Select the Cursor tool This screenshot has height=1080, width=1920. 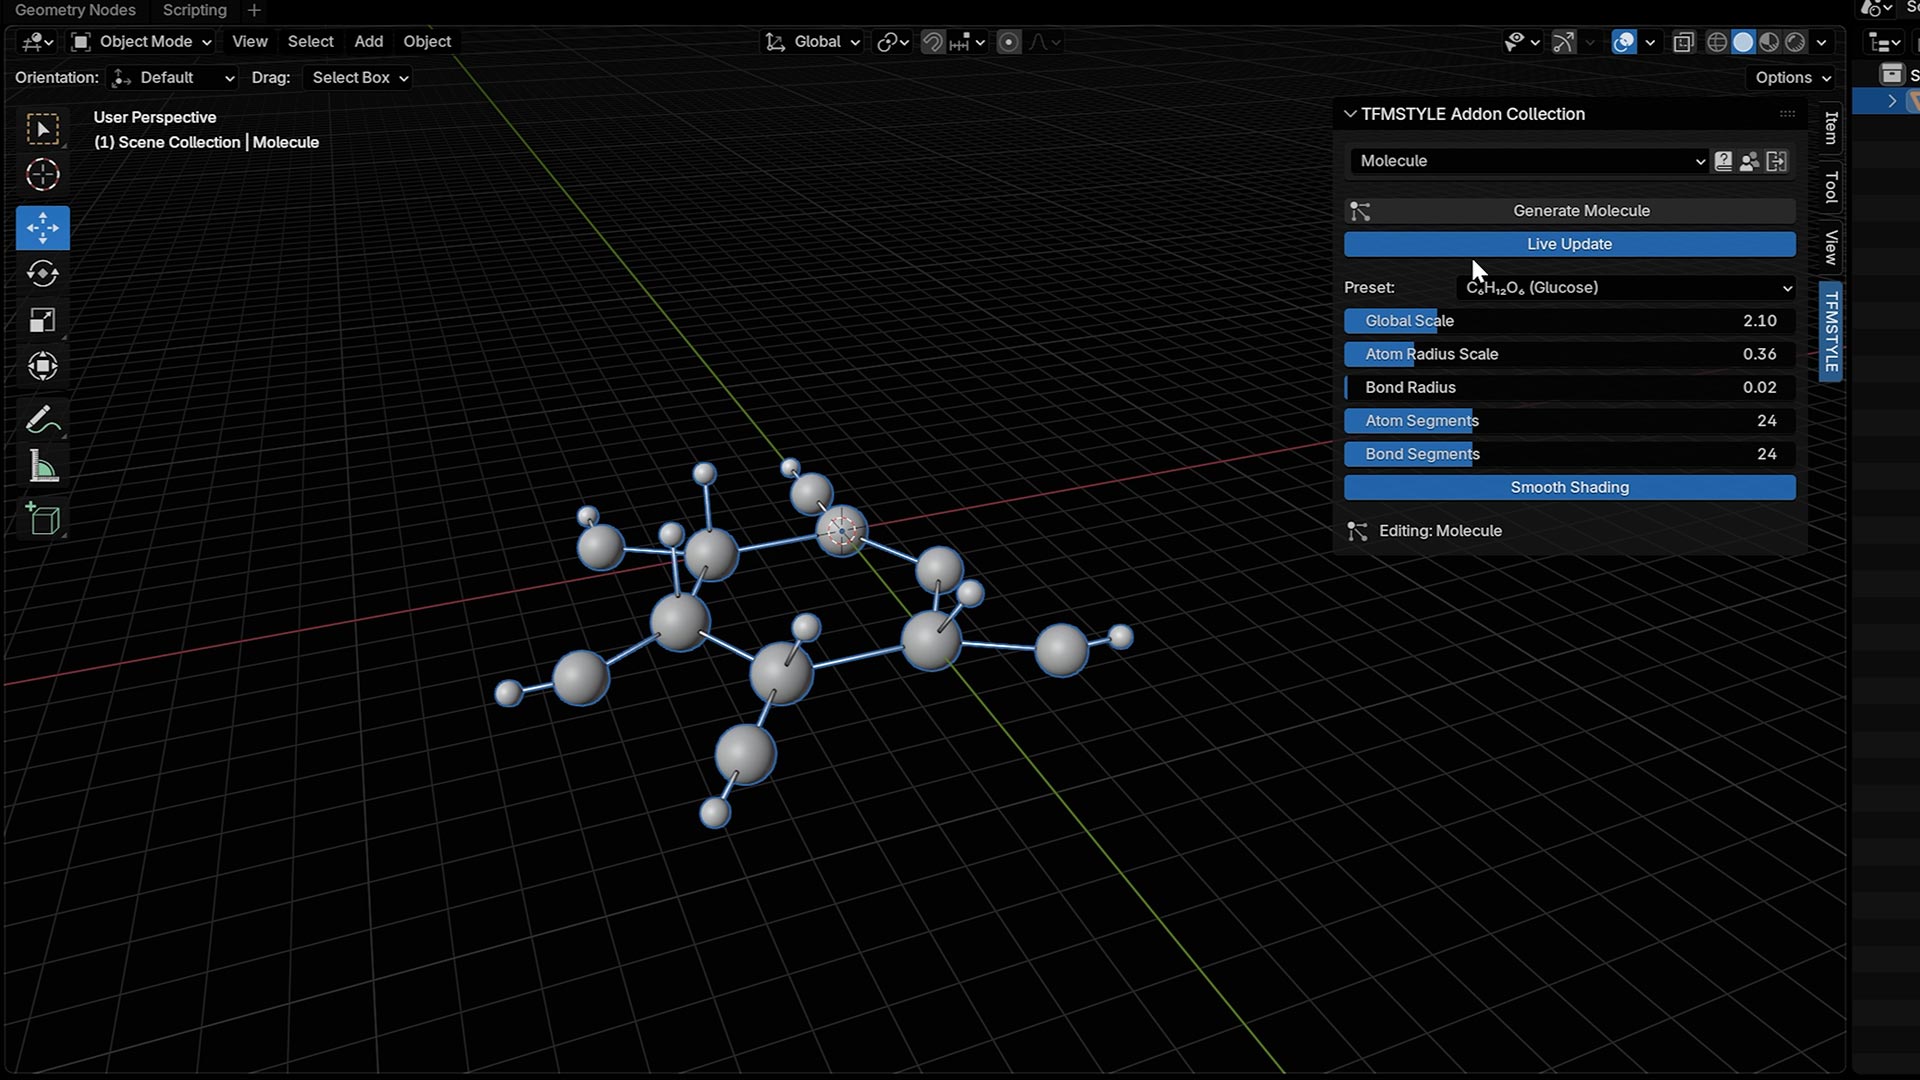point(42,175)
